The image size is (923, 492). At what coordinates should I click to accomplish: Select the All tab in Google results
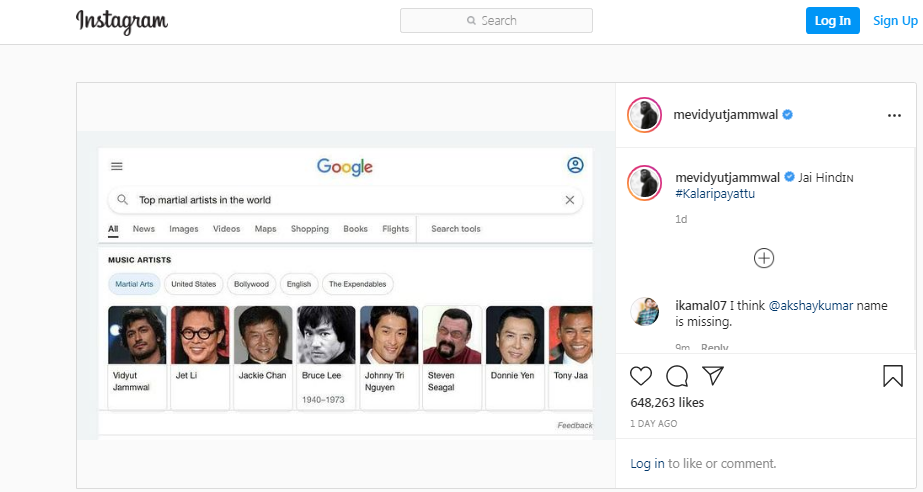[113, 229]
